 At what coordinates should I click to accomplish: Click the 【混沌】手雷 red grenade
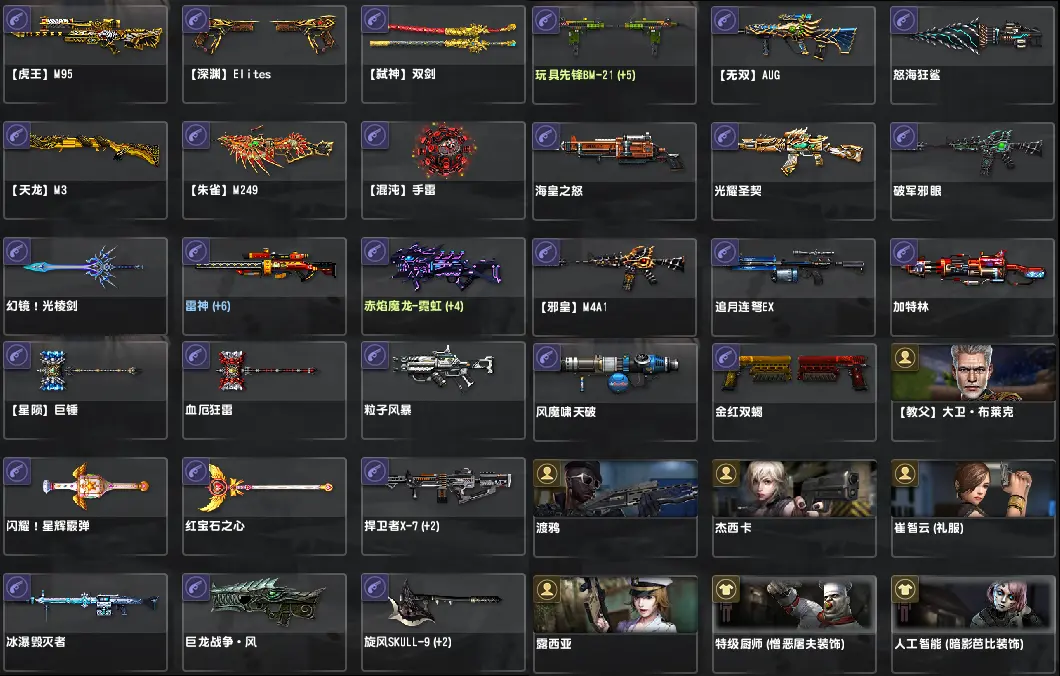pos(443,170)
